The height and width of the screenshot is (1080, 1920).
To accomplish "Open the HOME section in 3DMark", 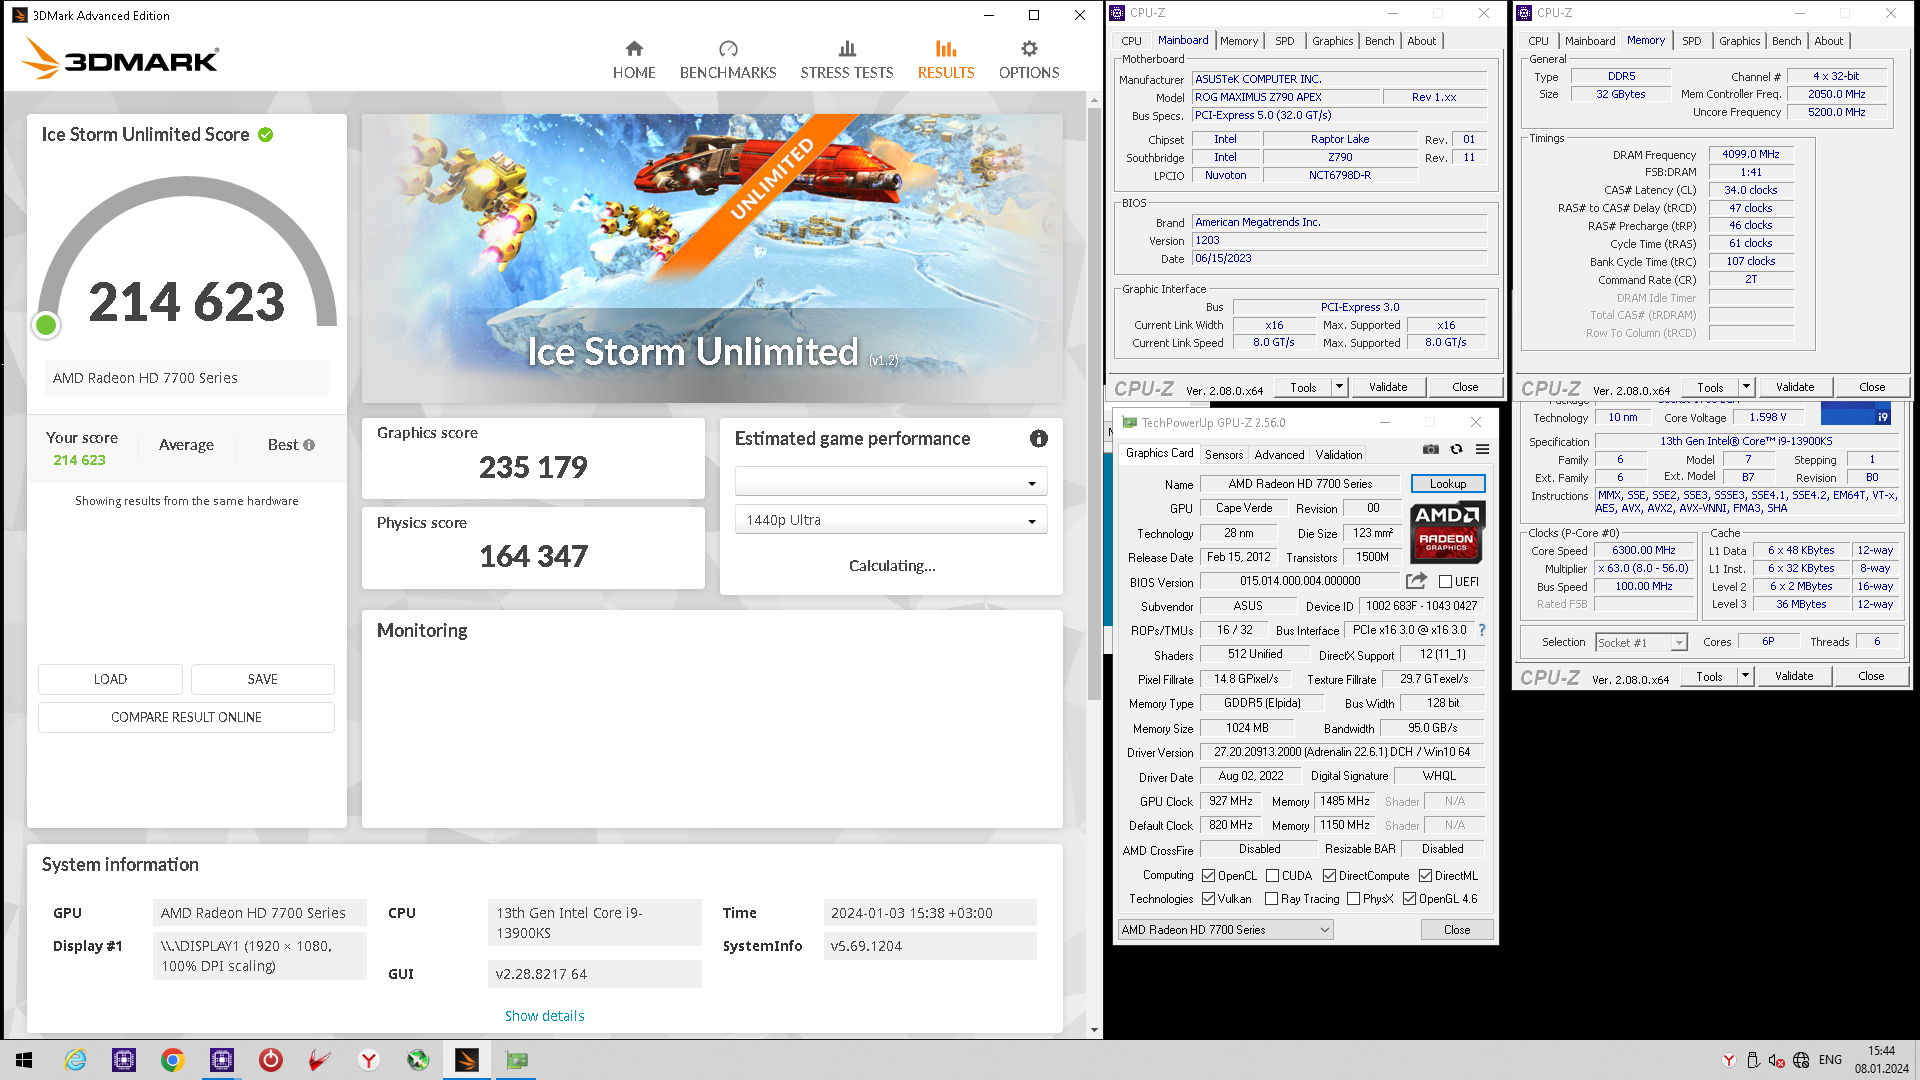I will pos(634,60).
